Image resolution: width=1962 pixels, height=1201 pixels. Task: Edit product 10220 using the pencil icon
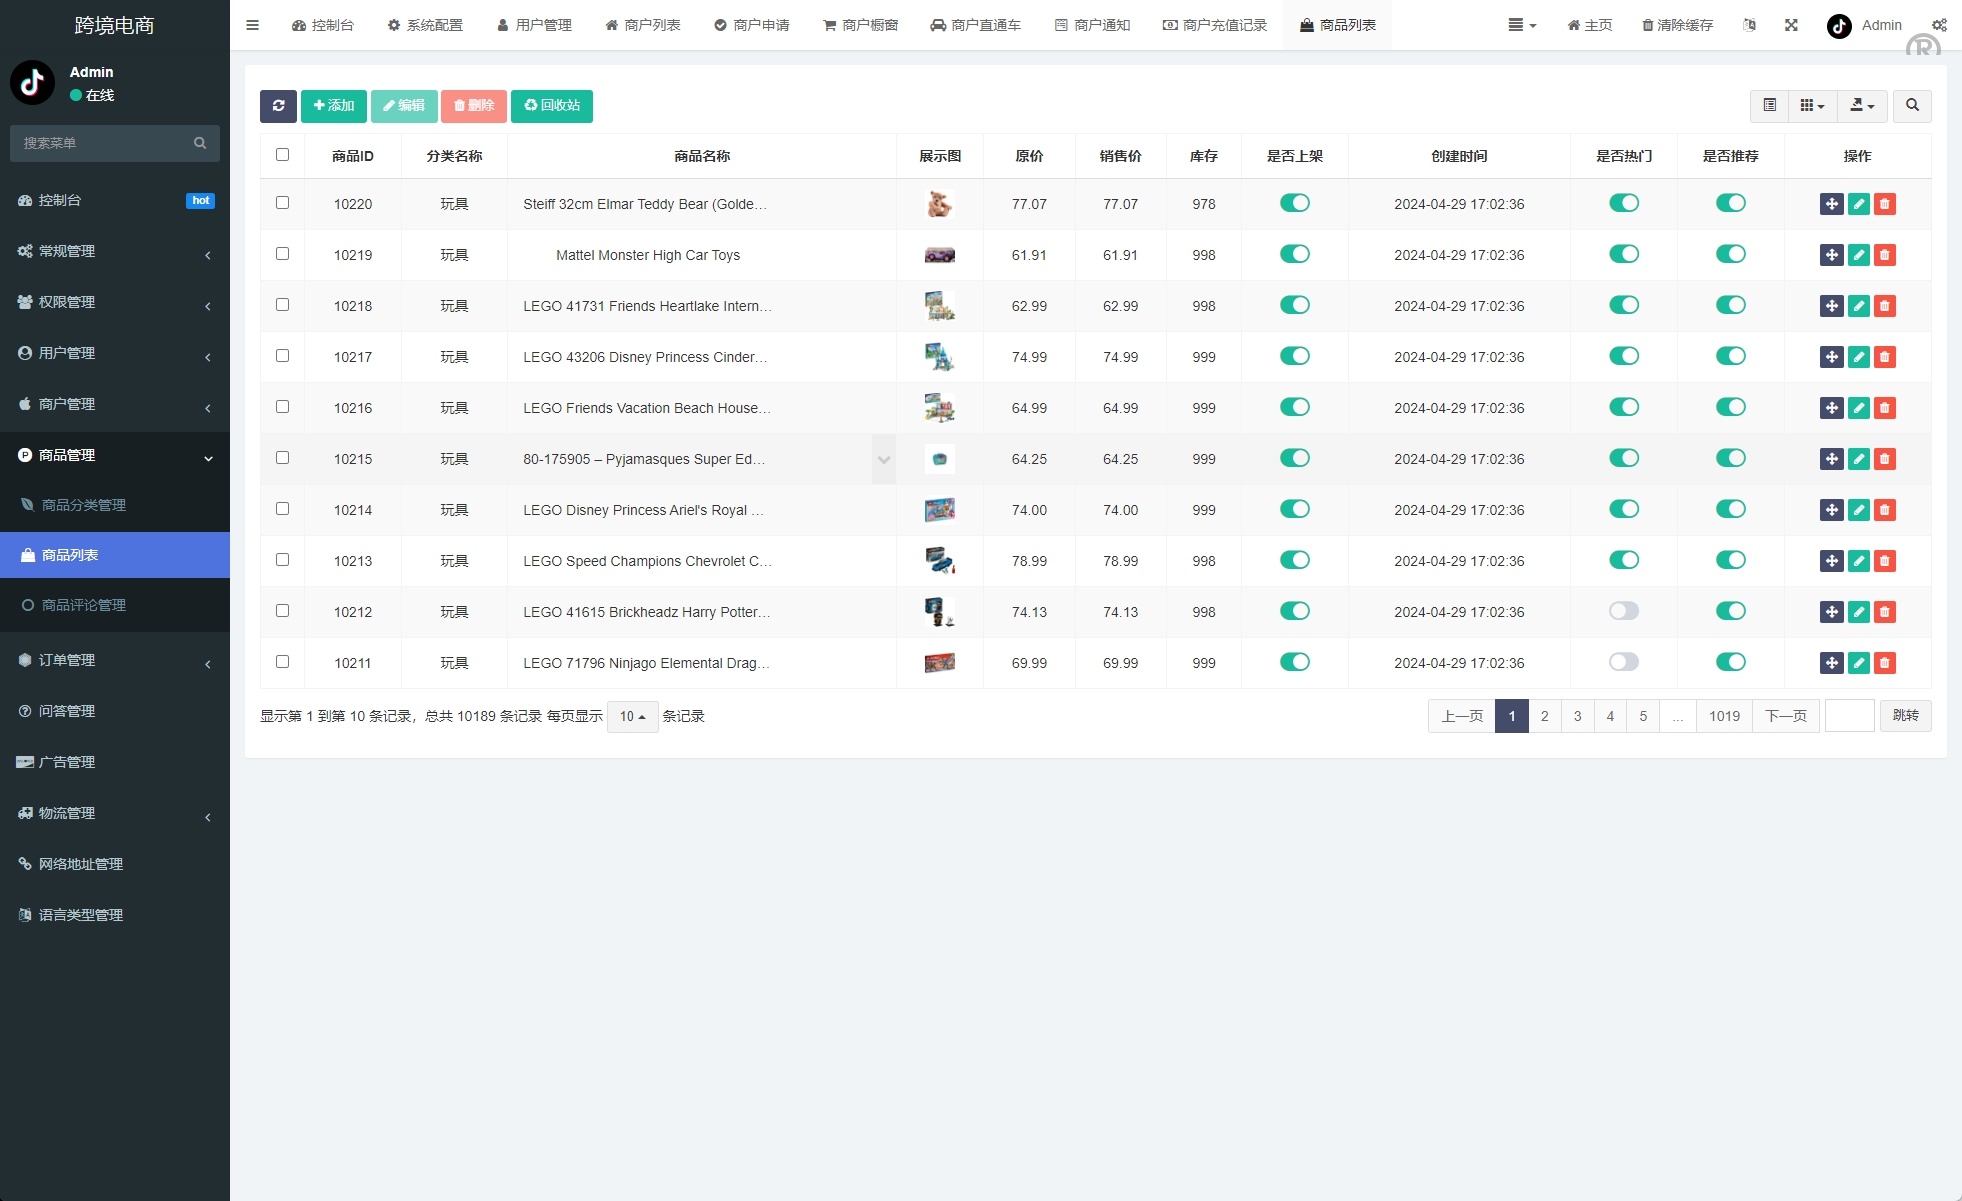(1858, 203)
